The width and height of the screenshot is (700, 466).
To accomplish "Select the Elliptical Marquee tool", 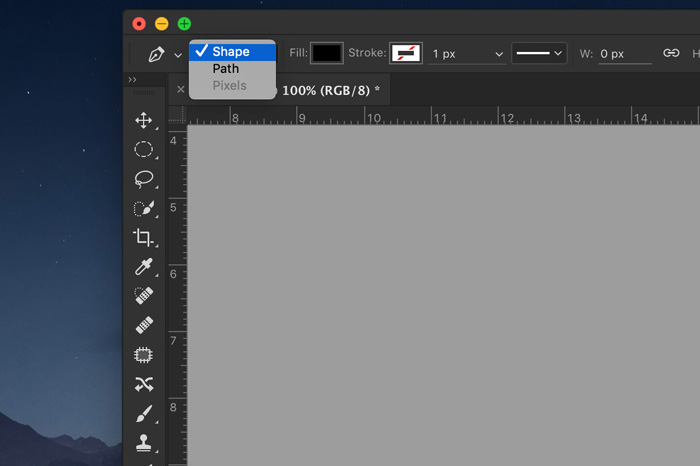I will point(143,149).
